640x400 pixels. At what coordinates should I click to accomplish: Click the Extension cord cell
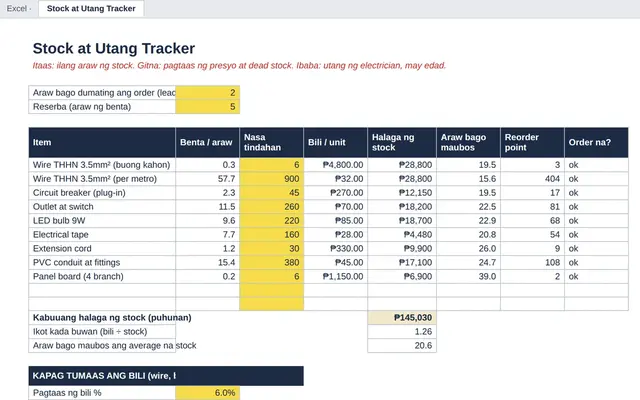[102, 248]
